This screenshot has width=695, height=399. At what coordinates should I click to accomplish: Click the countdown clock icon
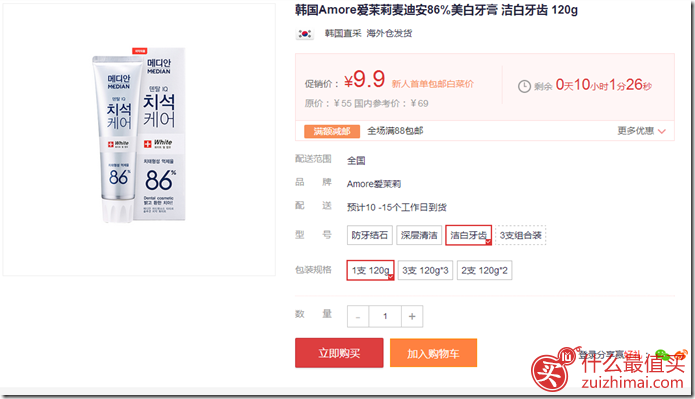(x=524, y=86)
